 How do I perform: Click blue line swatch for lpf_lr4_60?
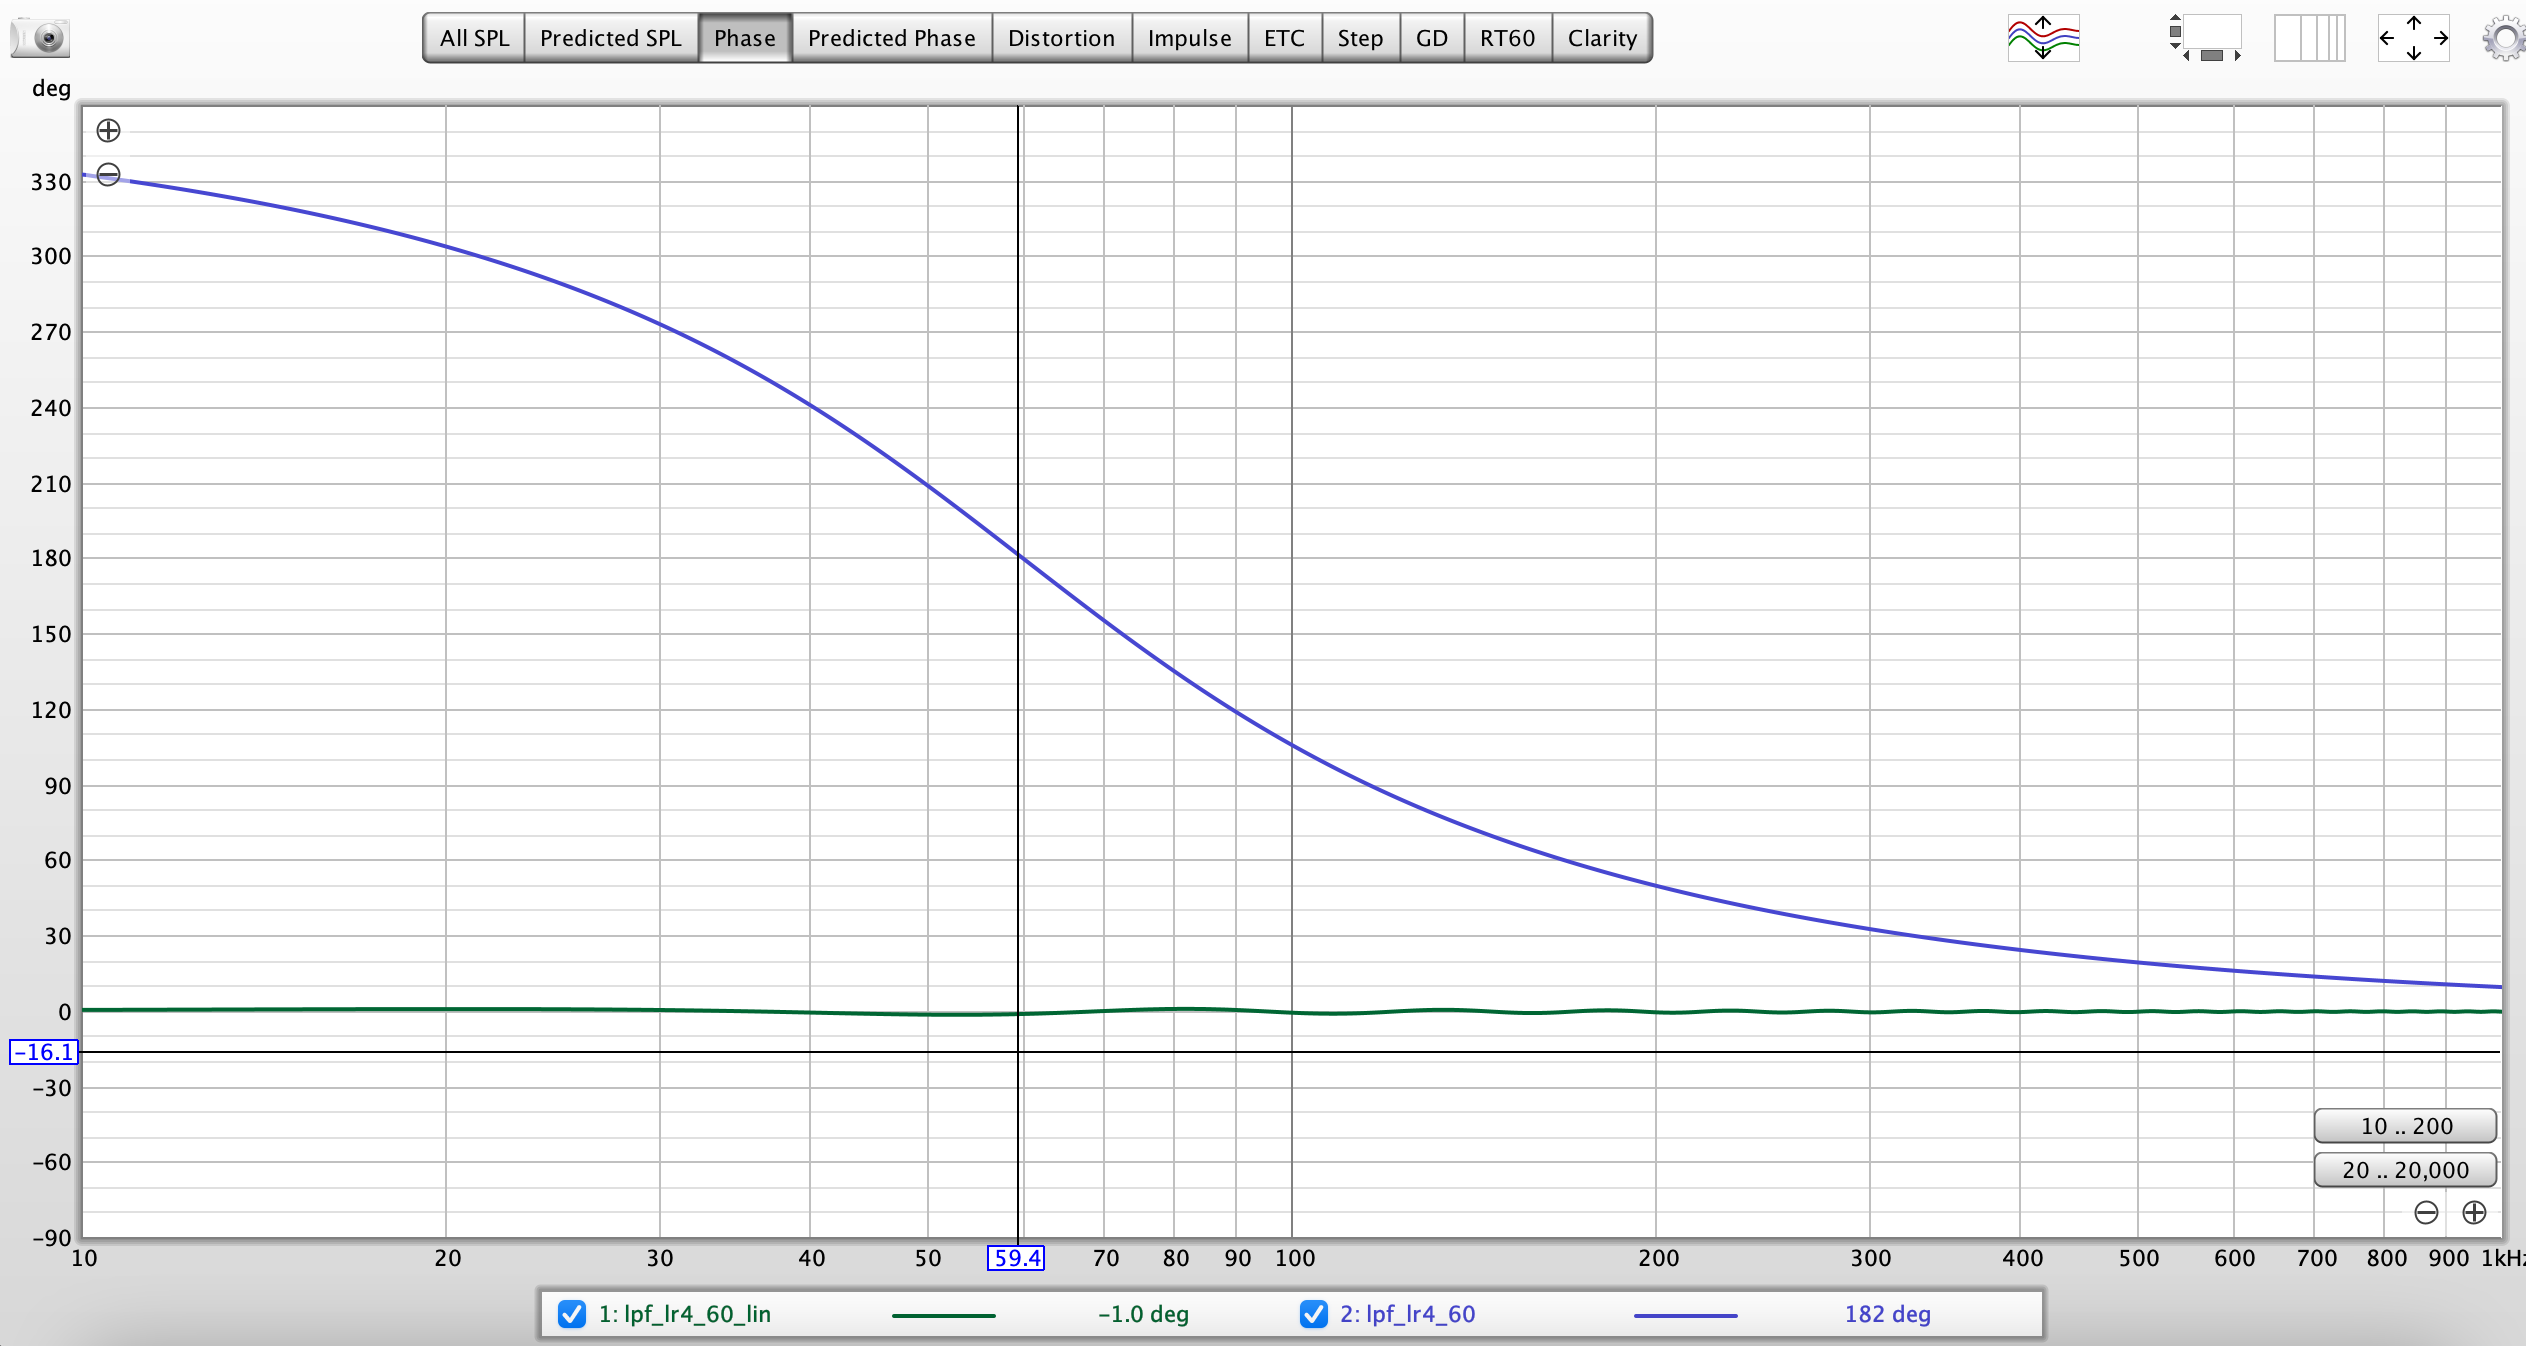coord(1685,1316)
